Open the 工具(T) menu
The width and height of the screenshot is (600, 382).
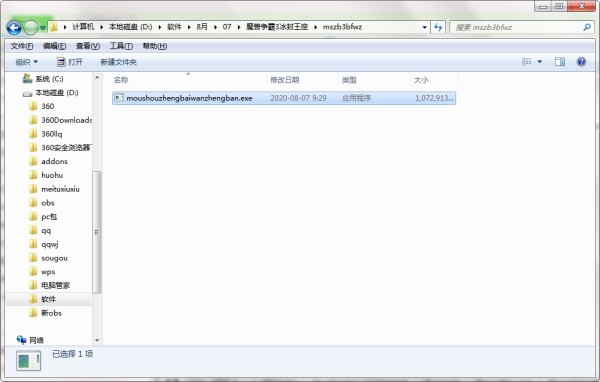click(x=121, y=46)
